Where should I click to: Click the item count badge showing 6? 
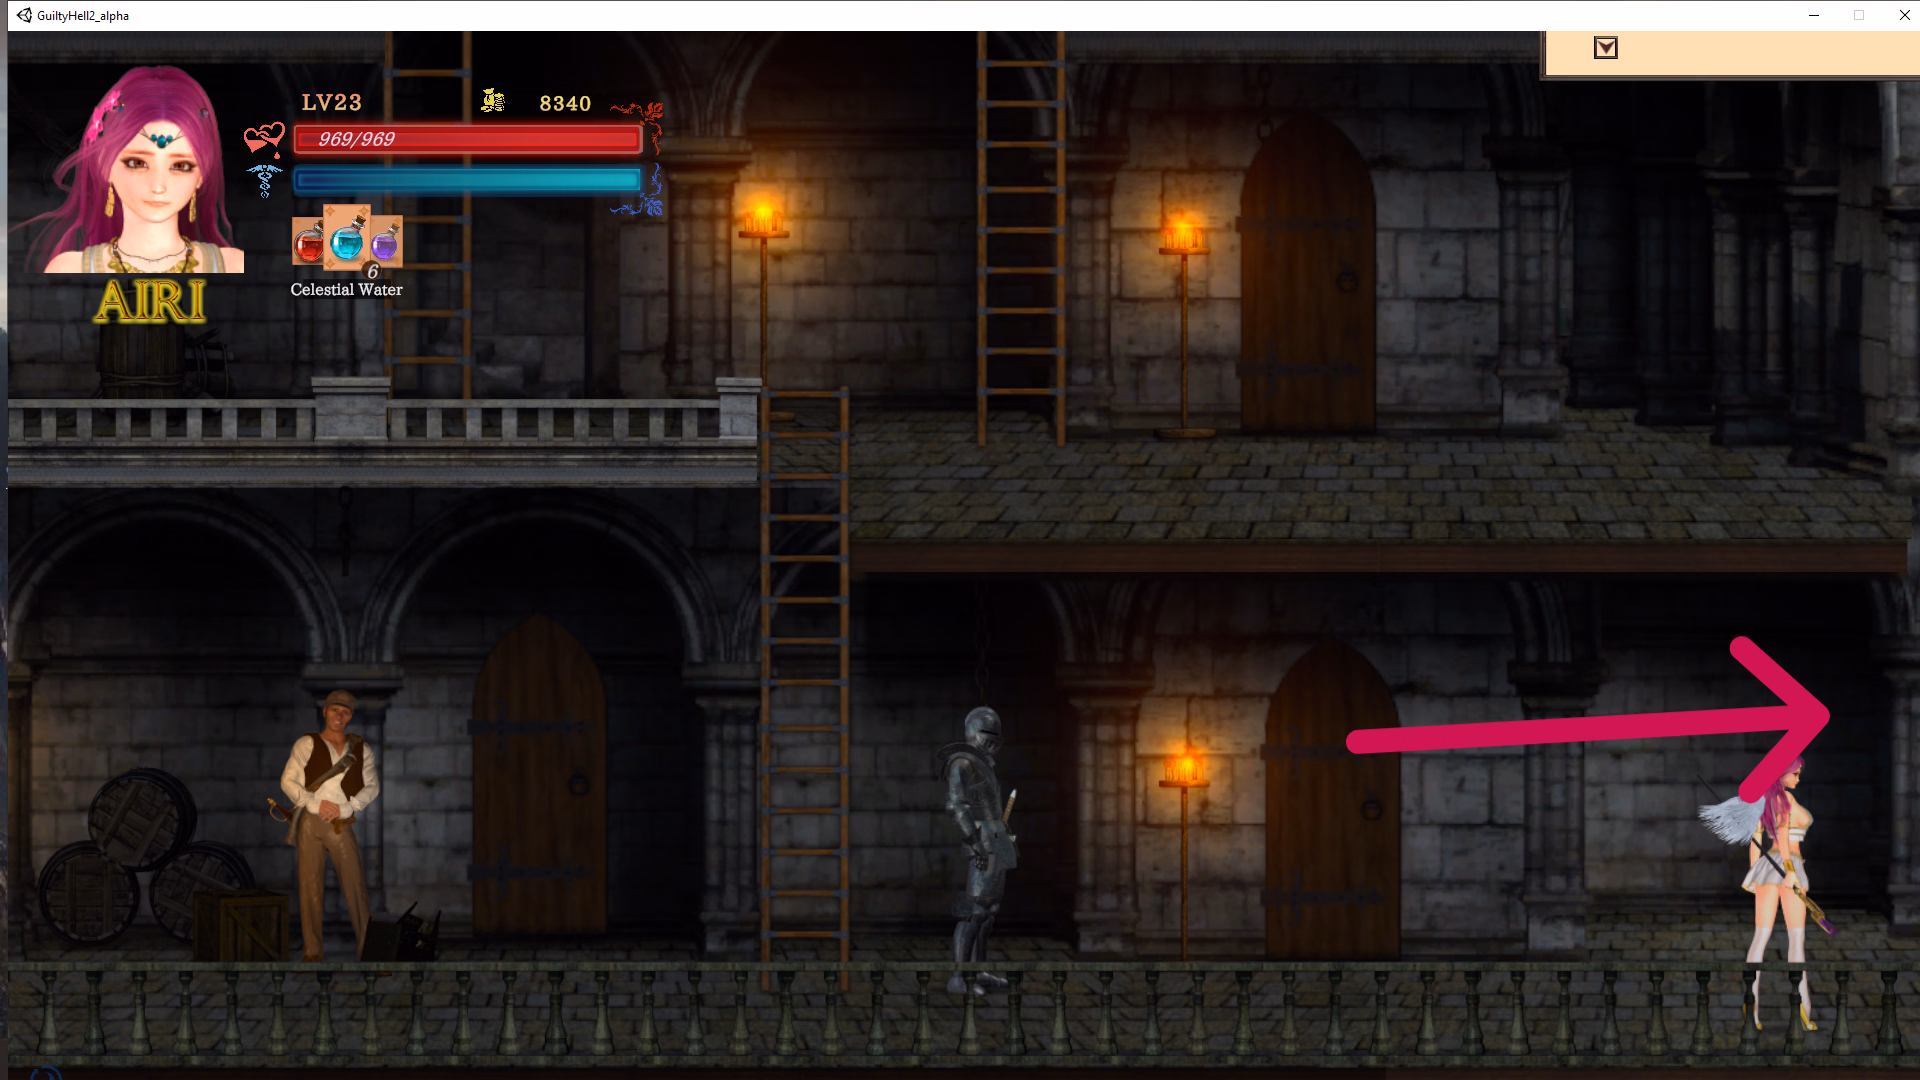point(372,271)
